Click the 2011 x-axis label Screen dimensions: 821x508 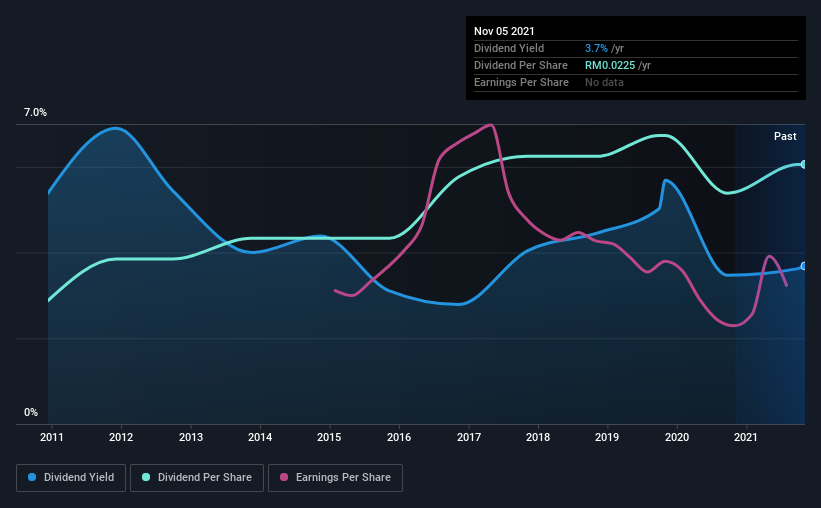[51, 437]
